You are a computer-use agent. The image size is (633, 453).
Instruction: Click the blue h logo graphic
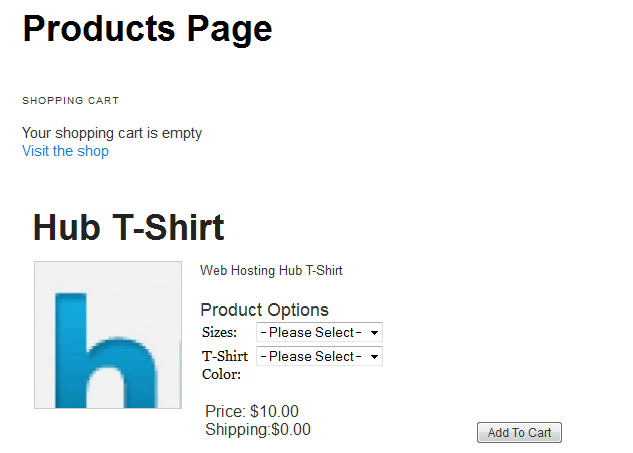point(100,350)
